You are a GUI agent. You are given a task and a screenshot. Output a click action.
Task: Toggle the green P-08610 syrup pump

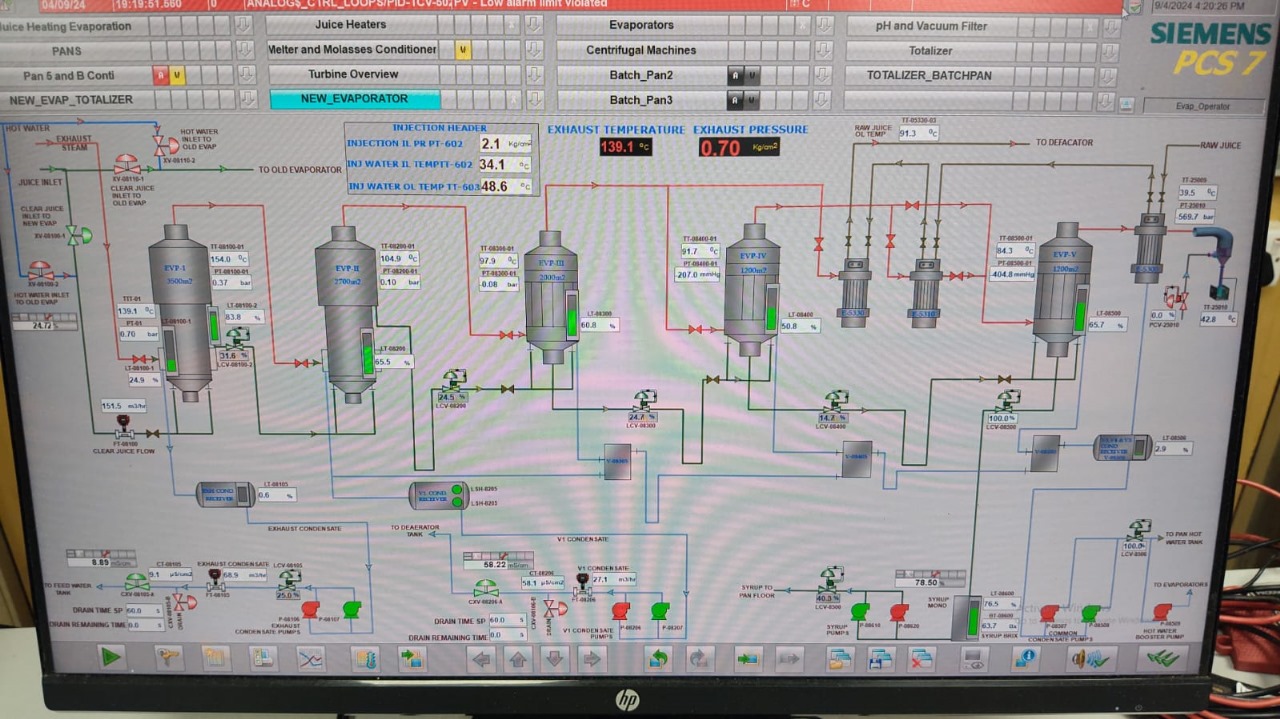point(860,611)
